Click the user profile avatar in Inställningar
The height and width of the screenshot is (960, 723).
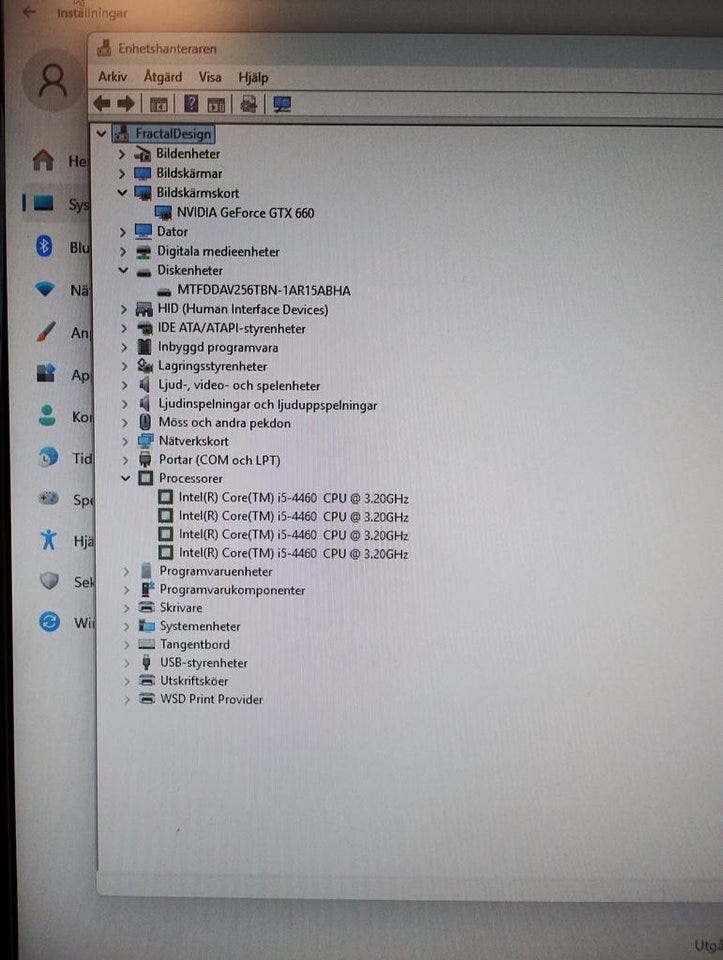53,81
